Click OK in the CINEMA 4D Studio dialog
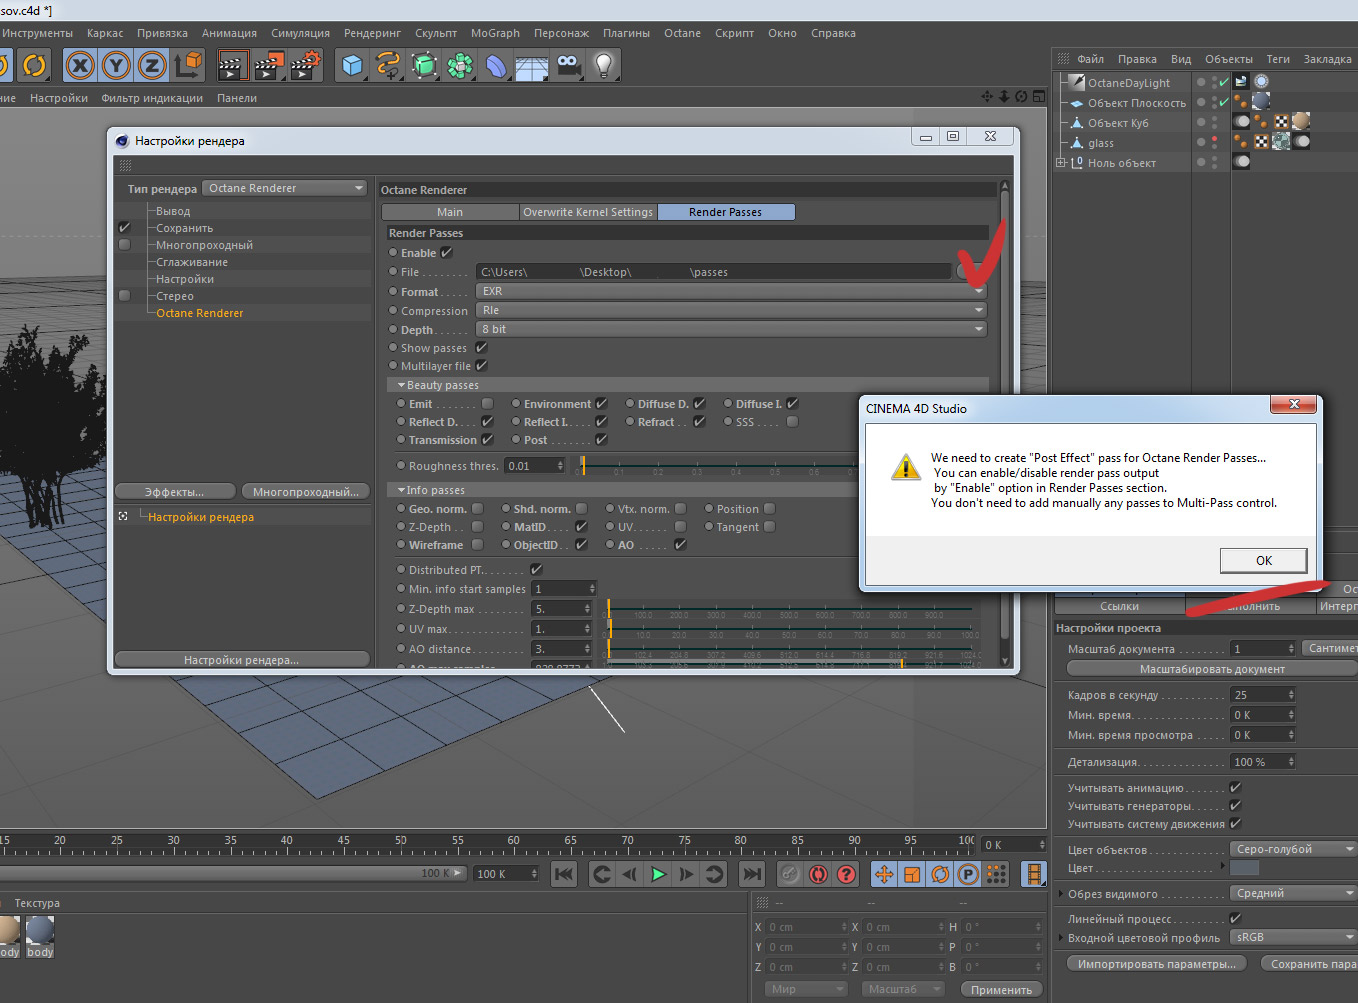The height and width of the screenshot is (1003, 1358). [1264, 561]
